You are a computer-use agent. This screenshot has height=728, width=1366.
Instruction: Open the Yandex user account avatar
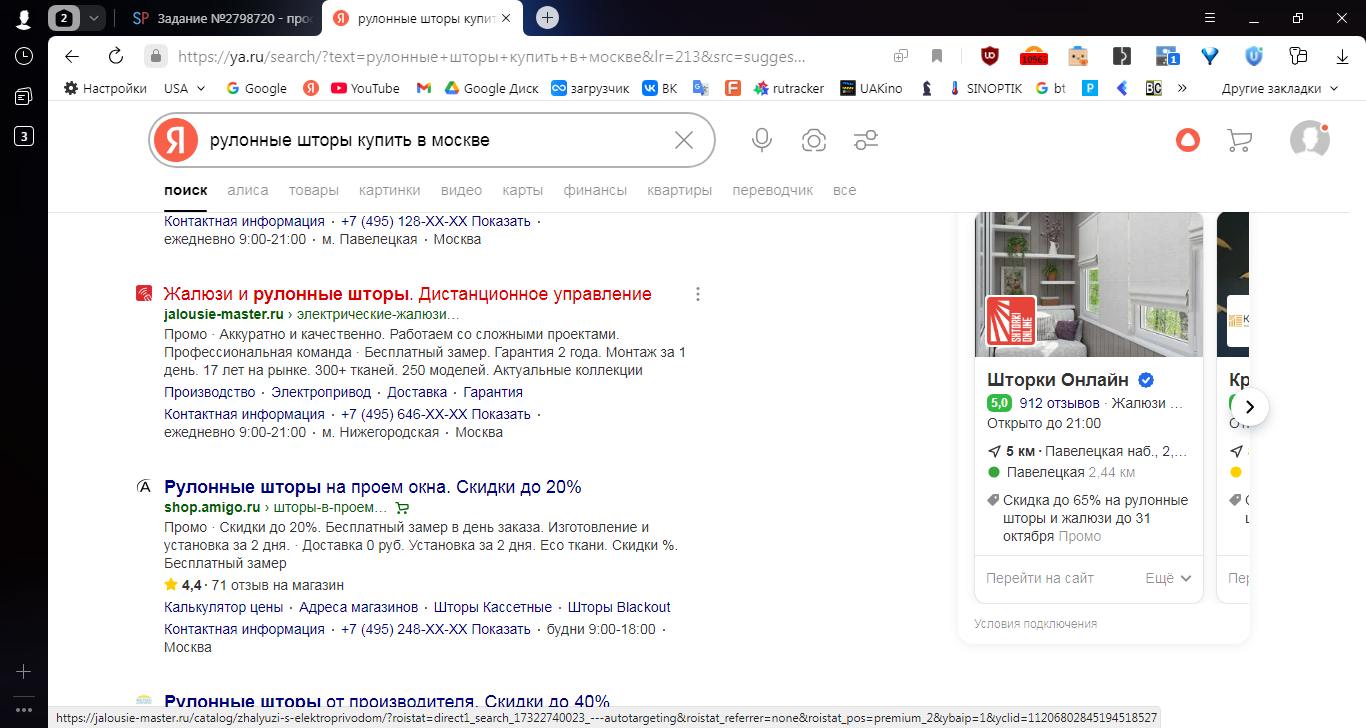tap(1309, 140)
